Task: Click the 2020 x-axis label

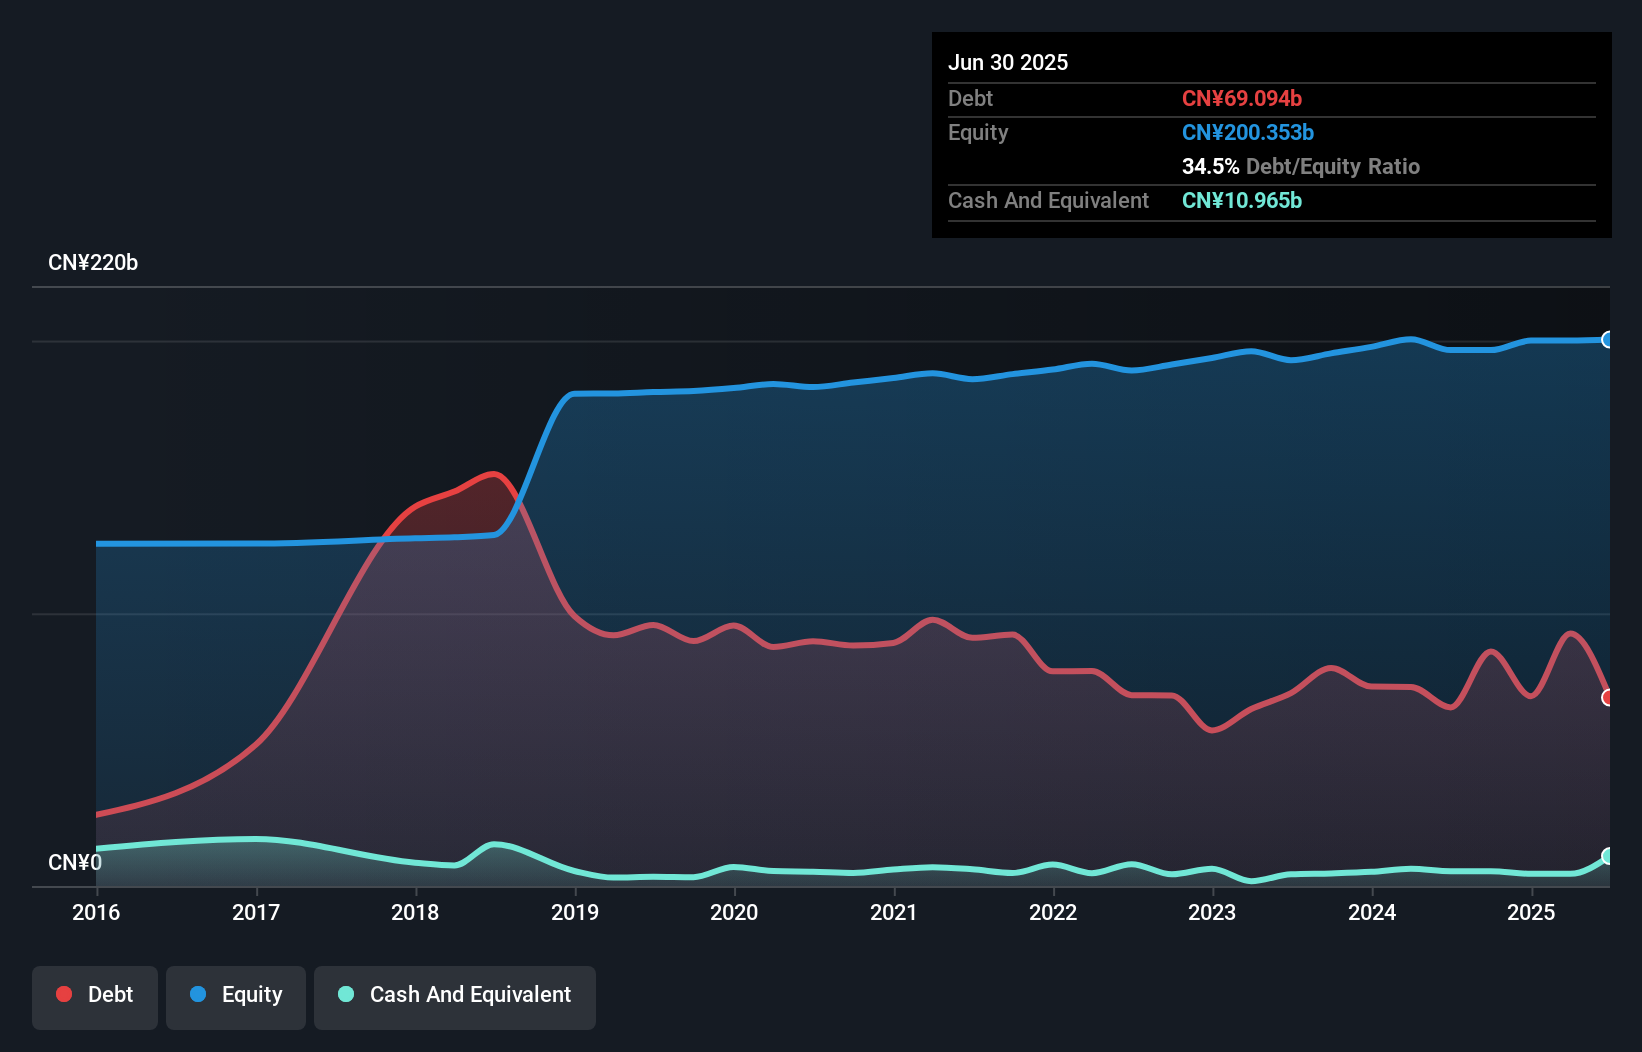Action: click(734, 912)
